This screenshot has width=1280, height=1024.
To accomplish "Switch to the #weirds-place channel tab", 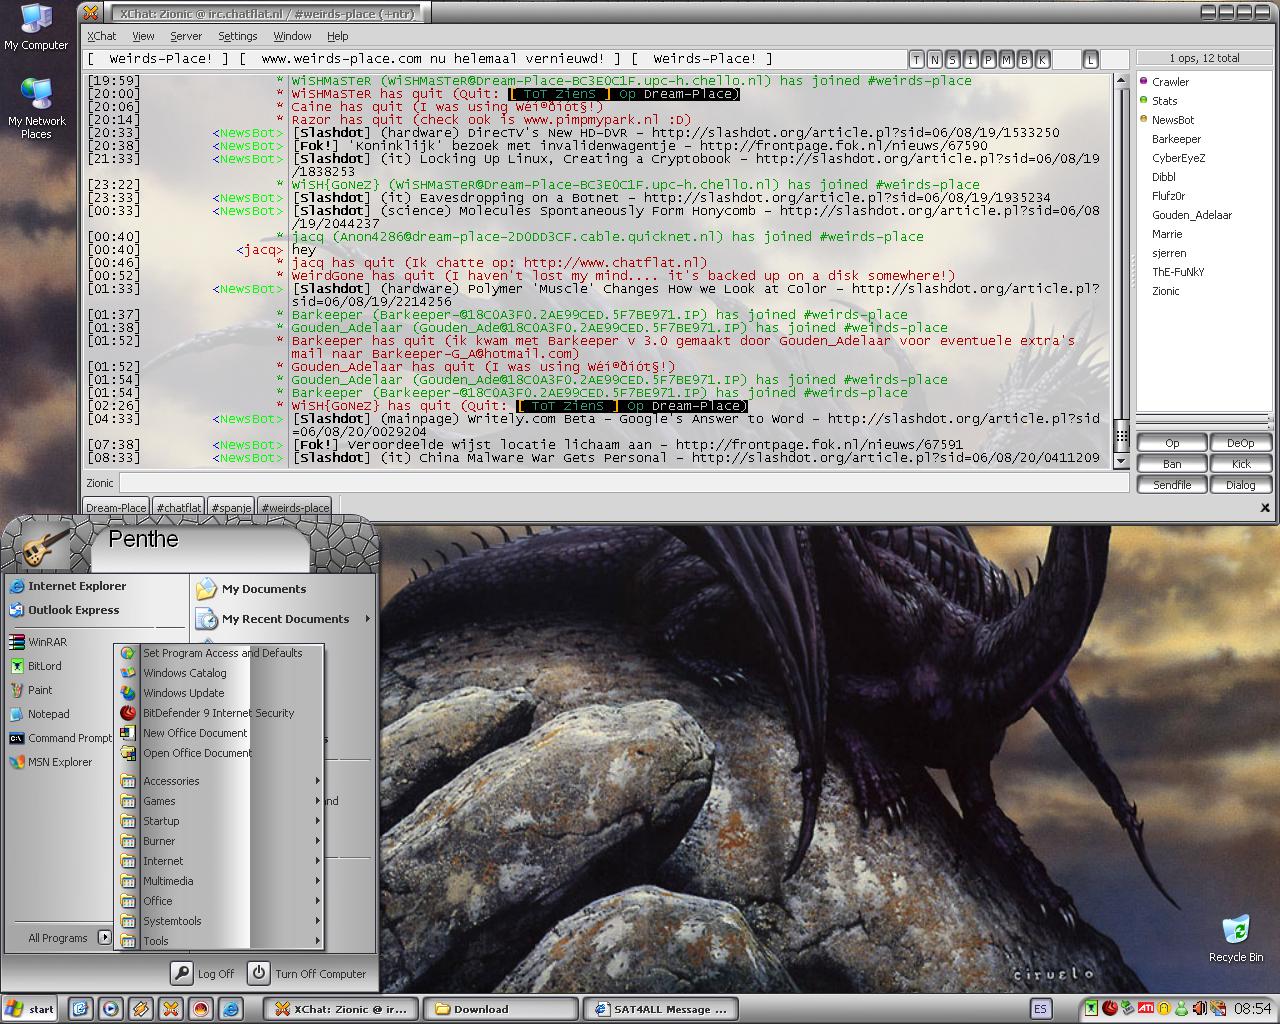I will (x=295, y=508).
